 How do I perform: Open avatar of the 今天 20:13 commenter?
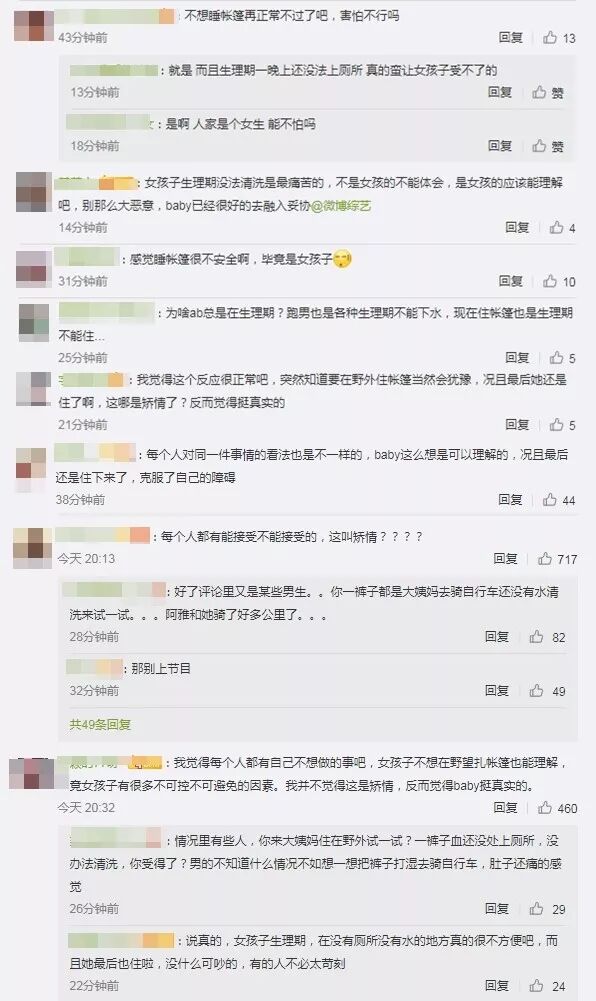(x=33, y=547)
